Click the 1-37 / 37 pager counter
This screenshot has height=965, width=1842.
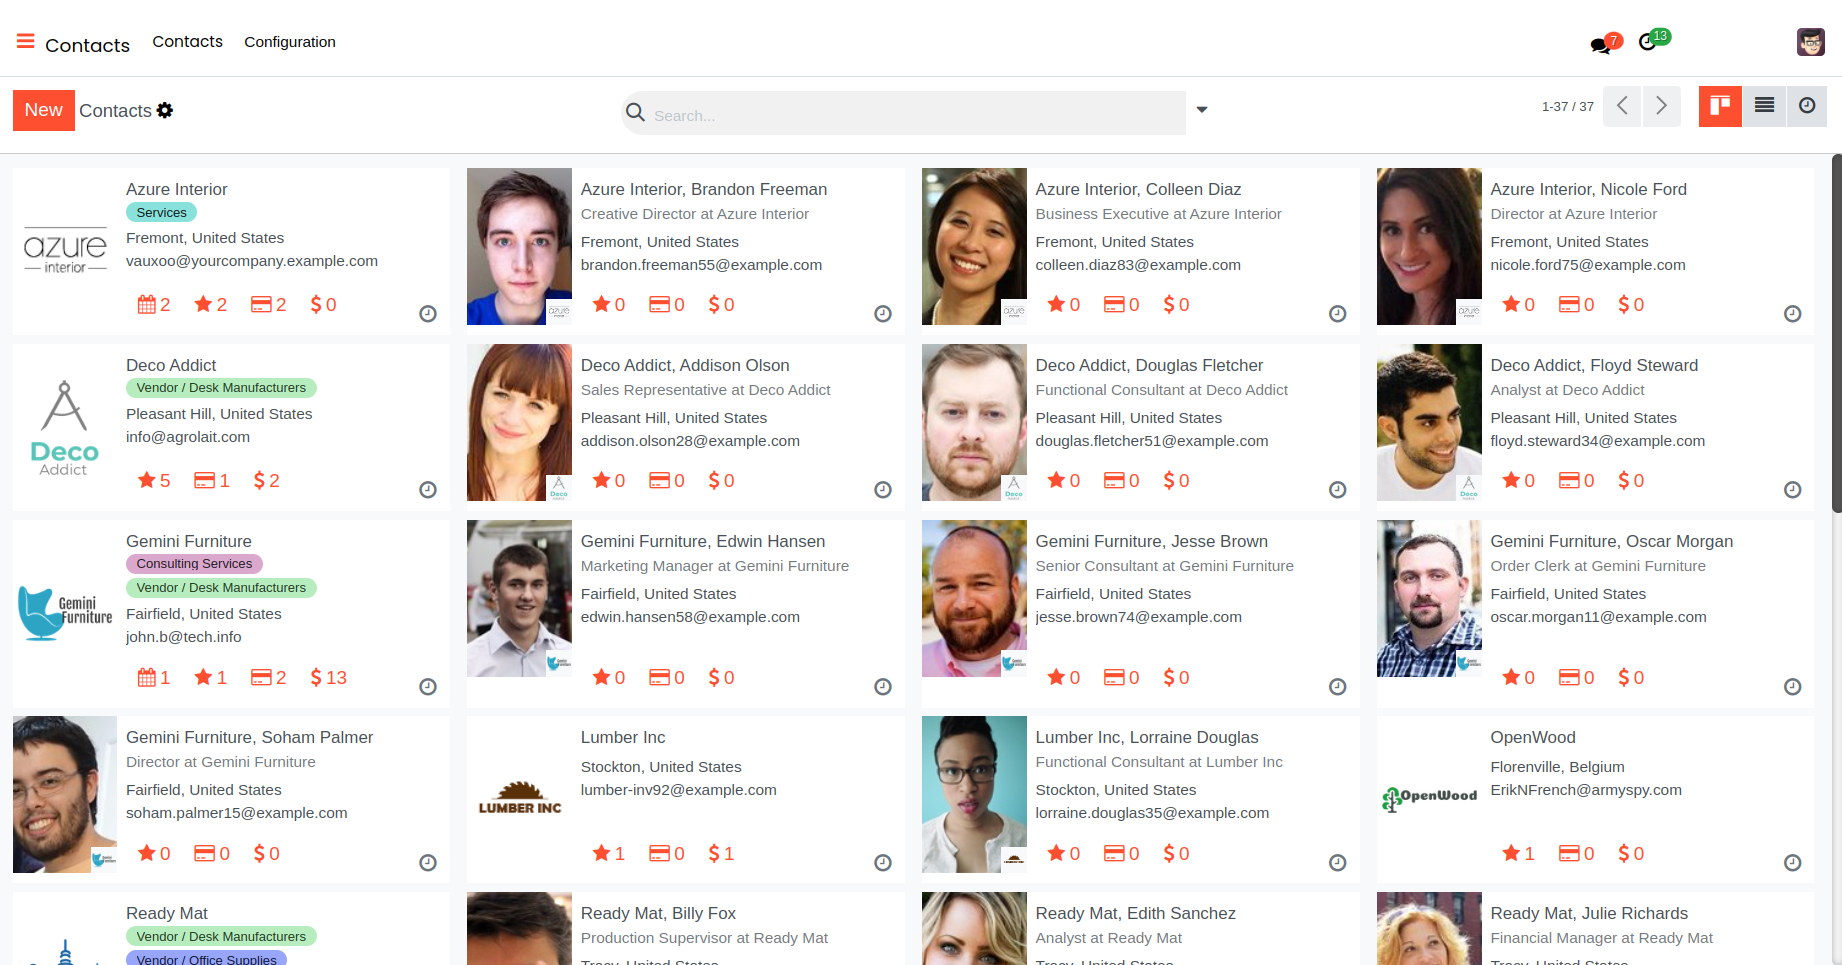tap(1568, 107)
